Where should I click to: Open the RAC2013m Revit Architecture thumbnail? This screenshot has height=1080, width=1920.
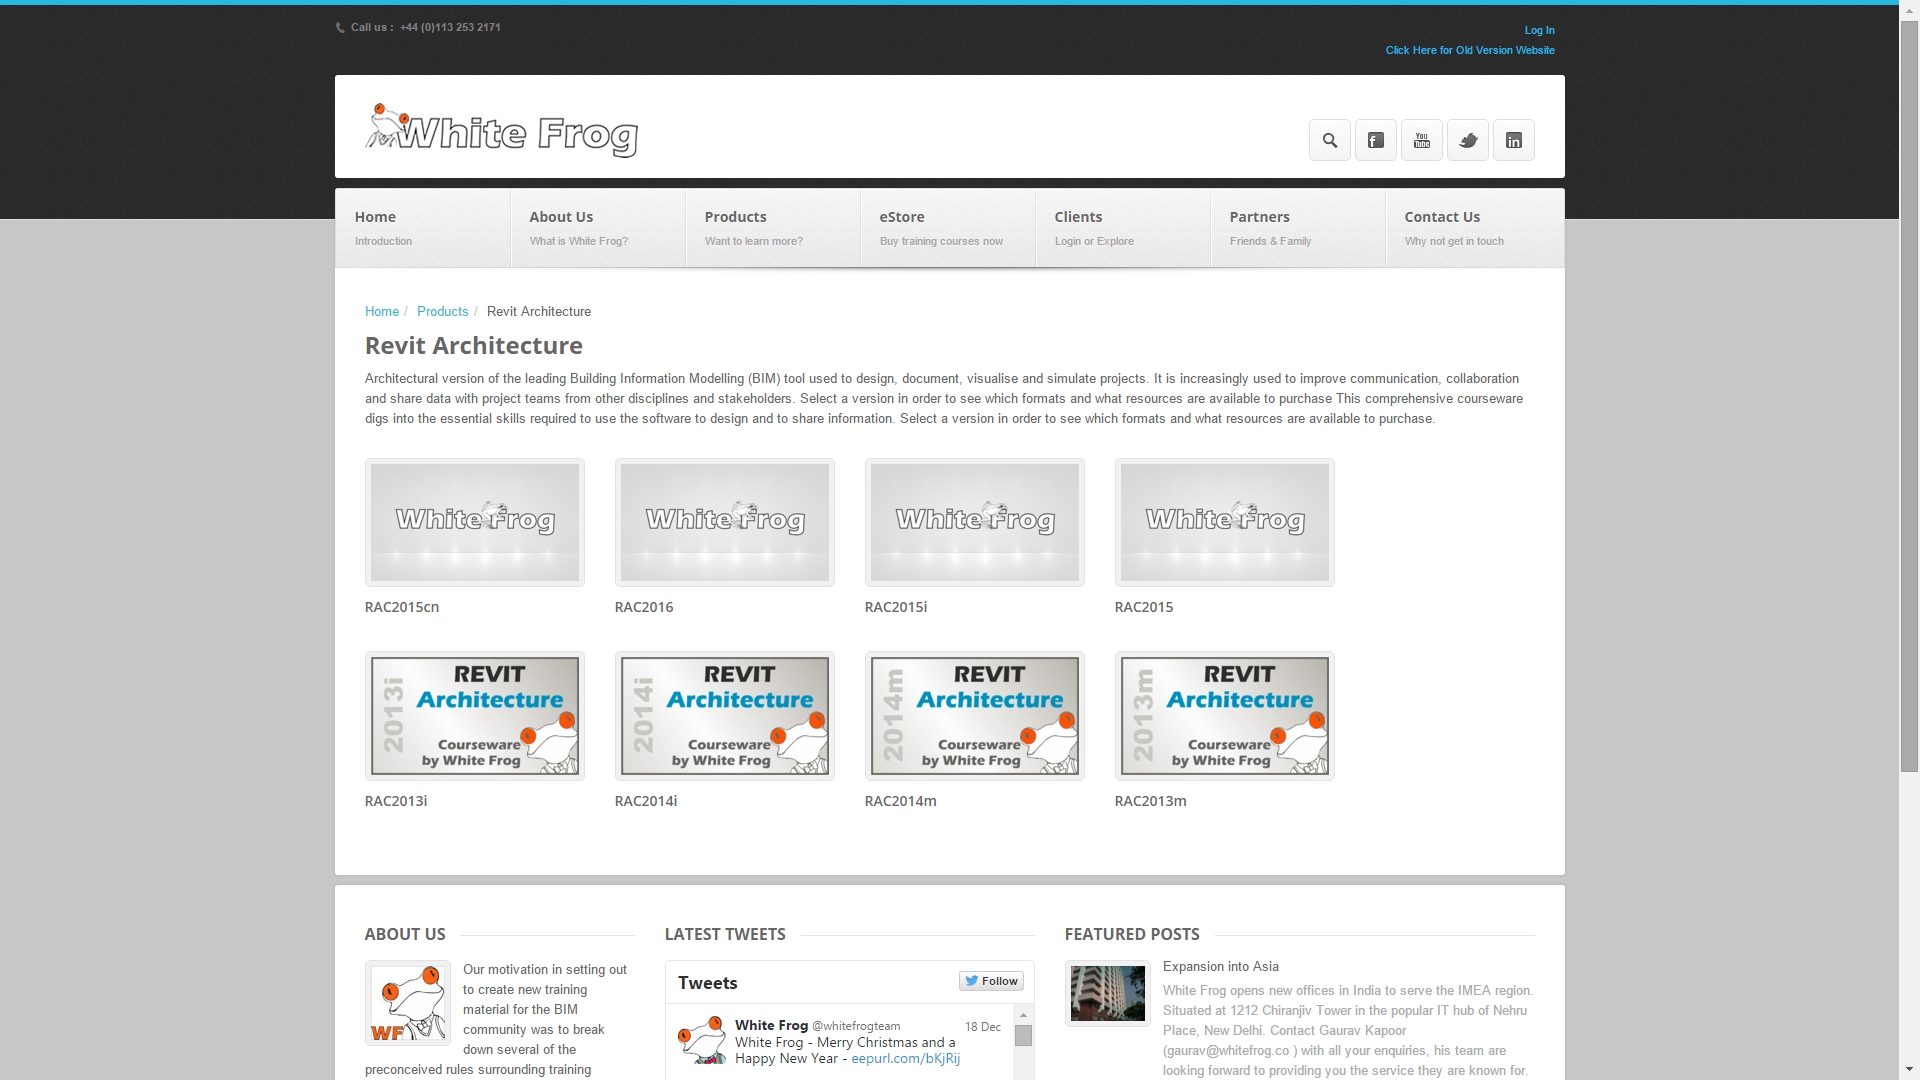pos(1225,716)
